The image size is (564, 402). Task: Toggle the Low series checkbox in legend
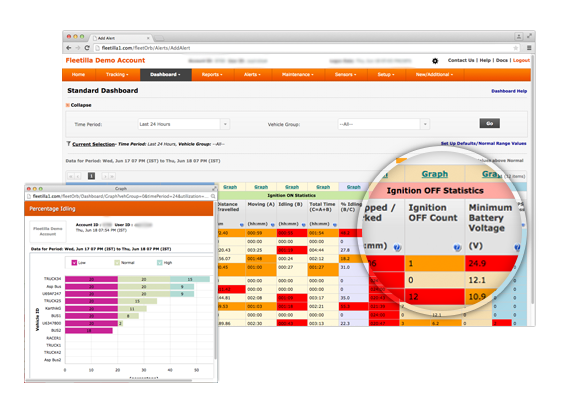[74, 262]
